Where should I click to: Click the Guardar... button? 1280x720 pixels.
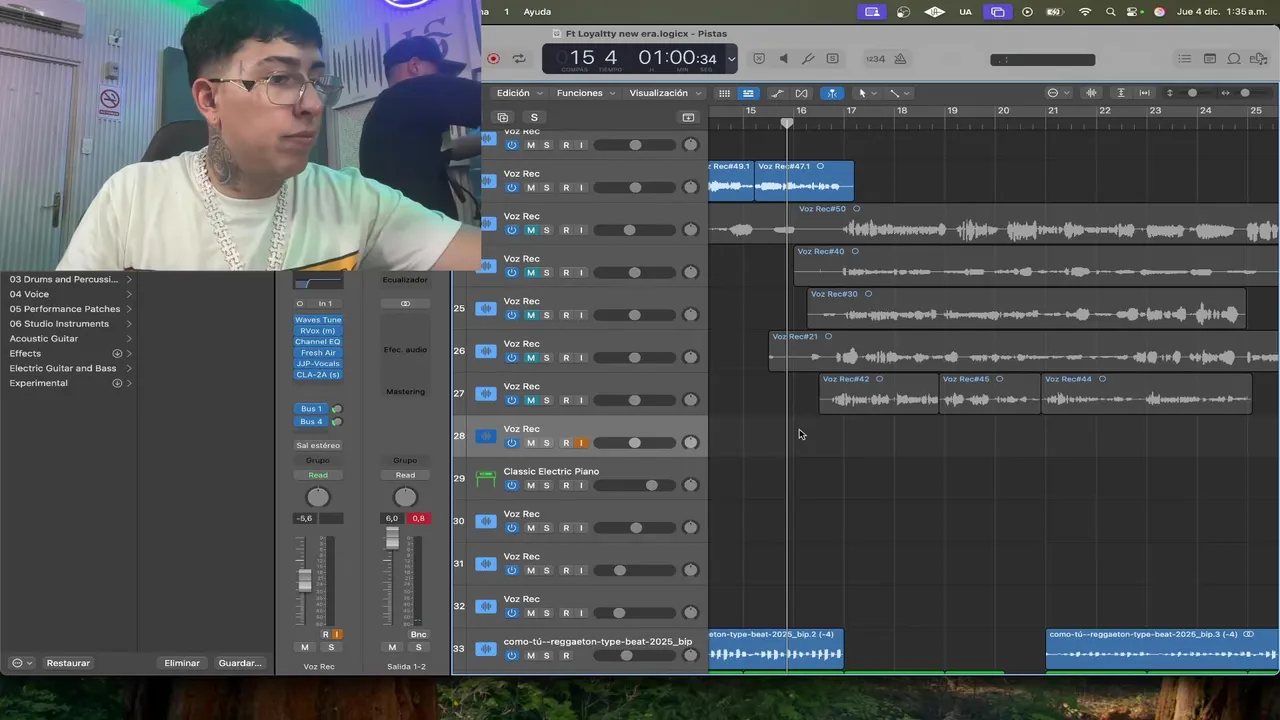[240, 663]
